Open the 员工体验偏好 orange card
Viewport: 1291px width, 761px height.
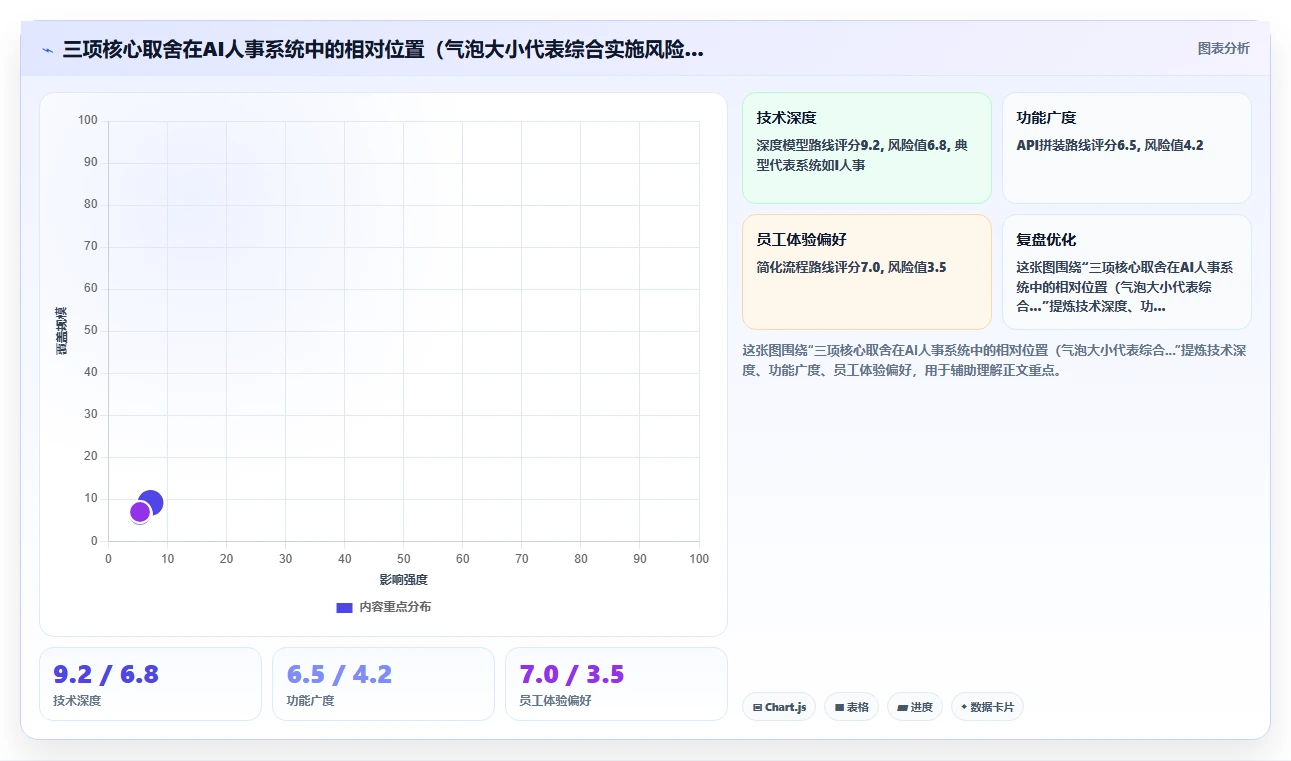point(866,272)
